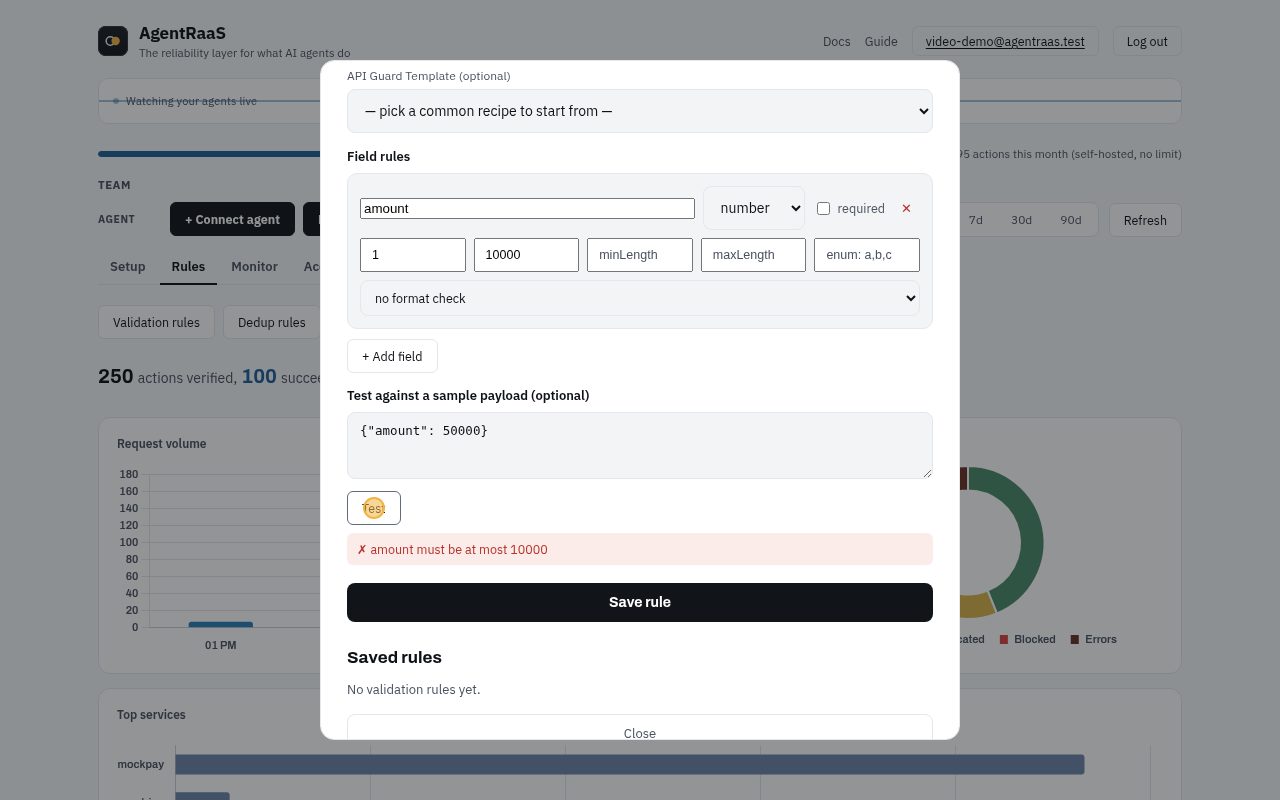The image size is (1280, 800).
Task: Run the Test button
Action: pyautogui.click(x=374, y=508)
